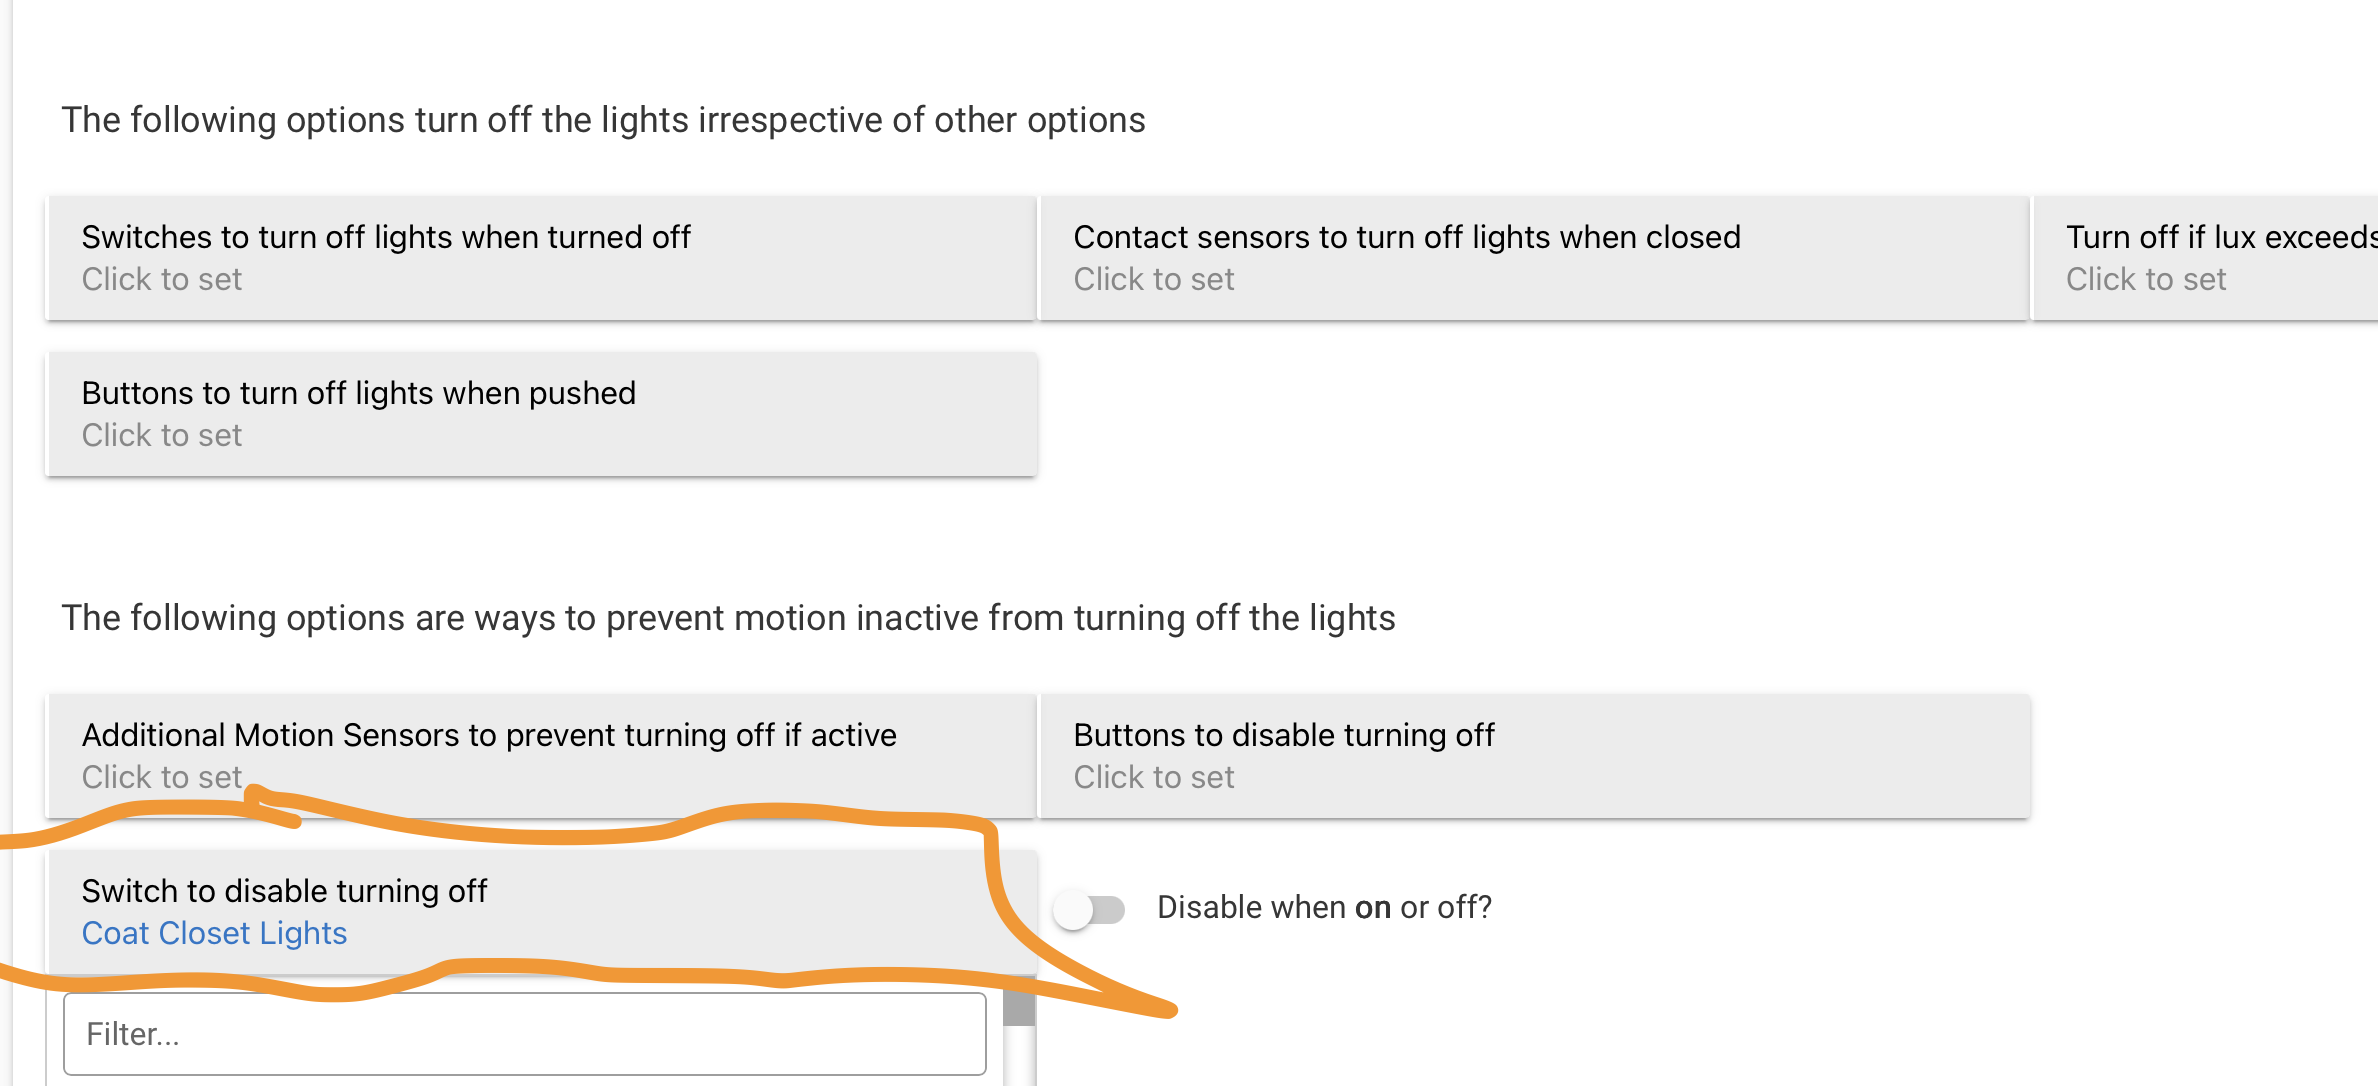Viewport: 2378px width, 1086px height.
Task: Toggle the "Disable when on or off?" switch
Action: pos(1090,909)
